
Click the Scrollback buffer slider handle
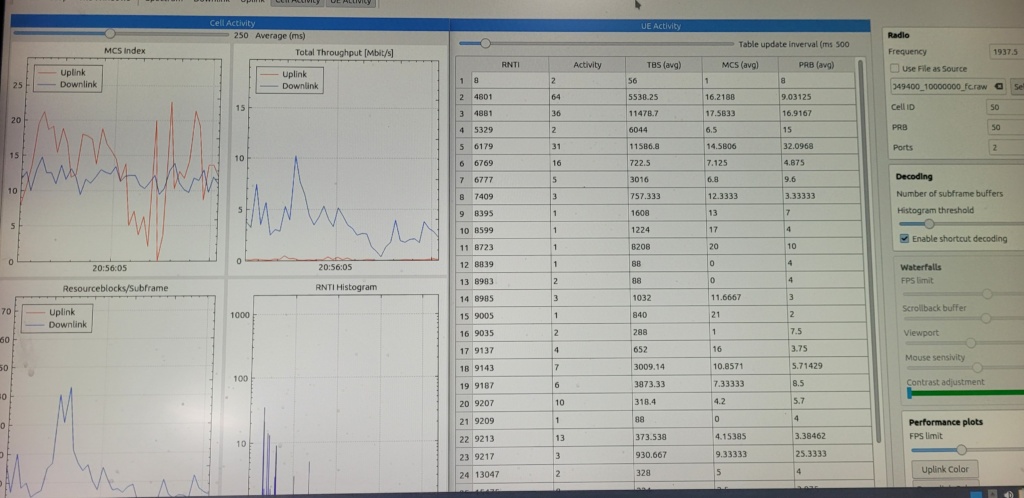[985, 319]
